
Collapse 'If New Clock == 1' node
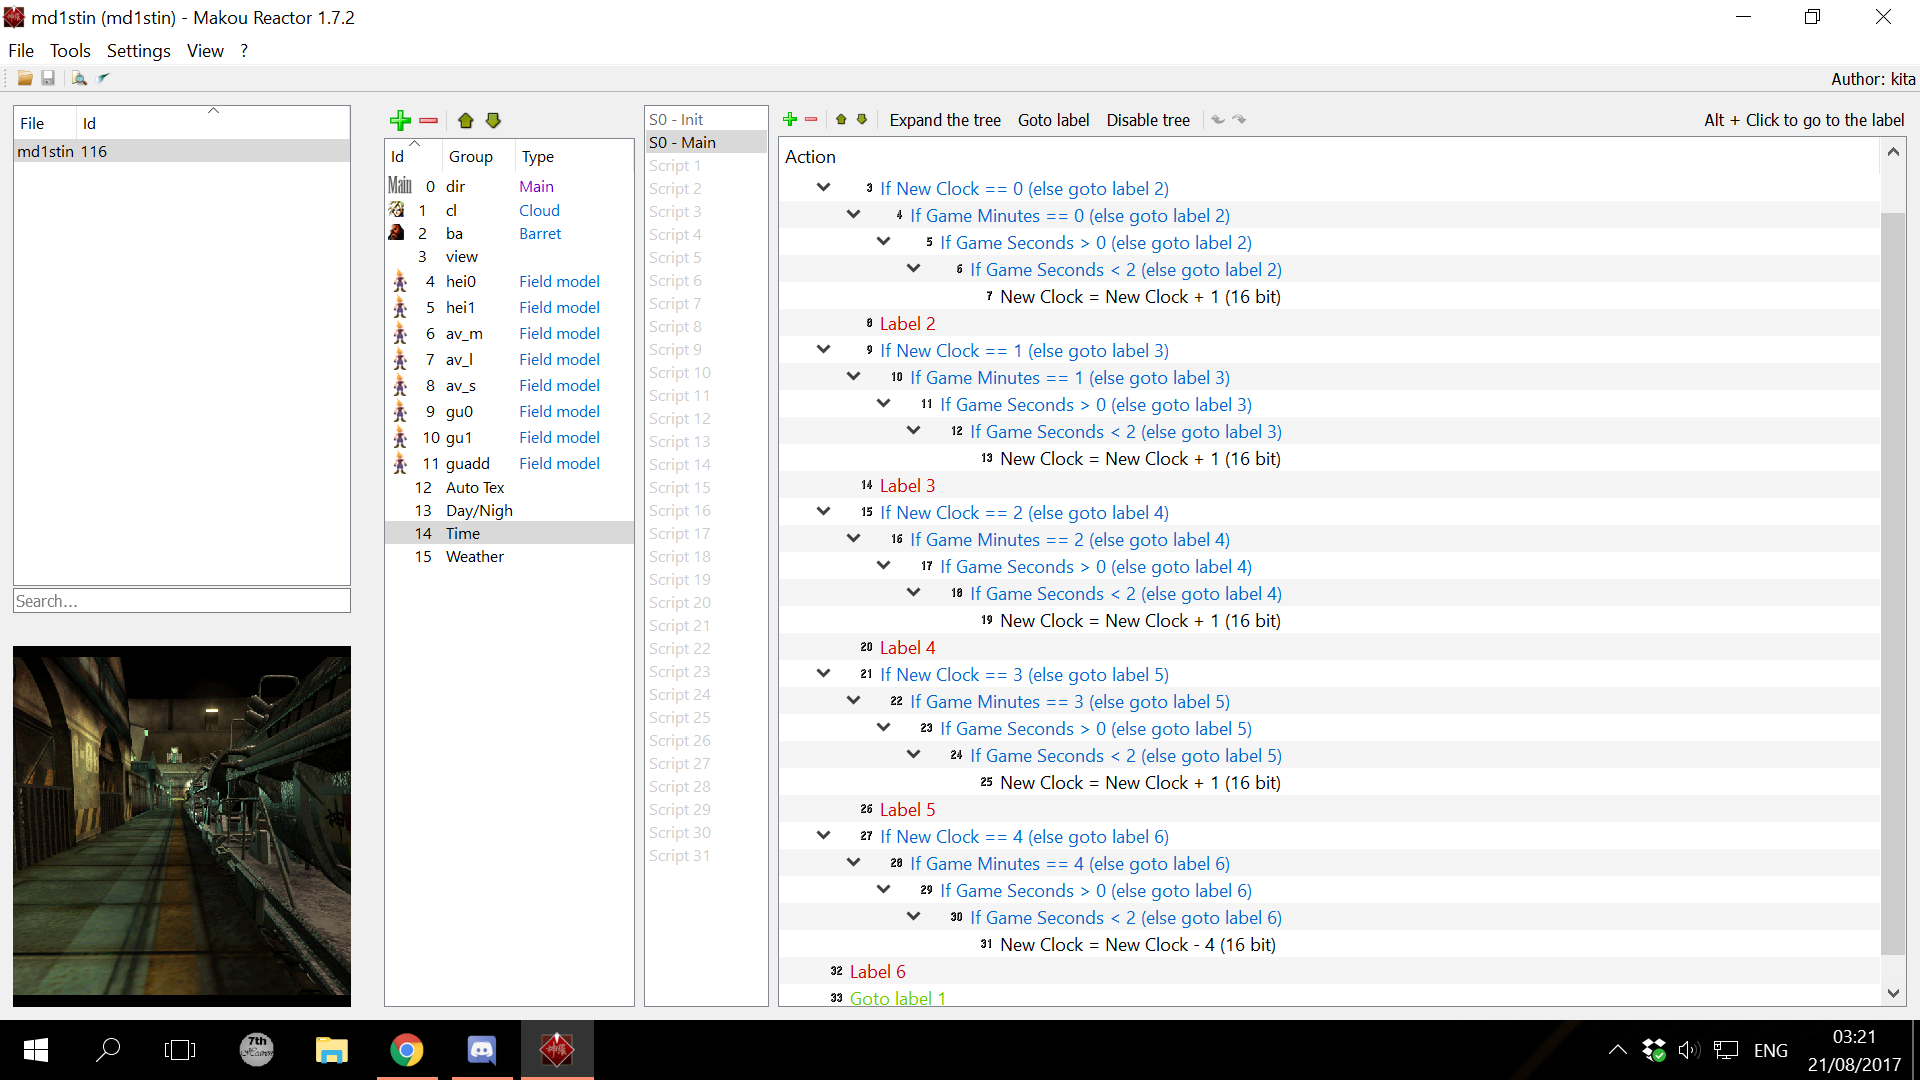click(824, 350)
